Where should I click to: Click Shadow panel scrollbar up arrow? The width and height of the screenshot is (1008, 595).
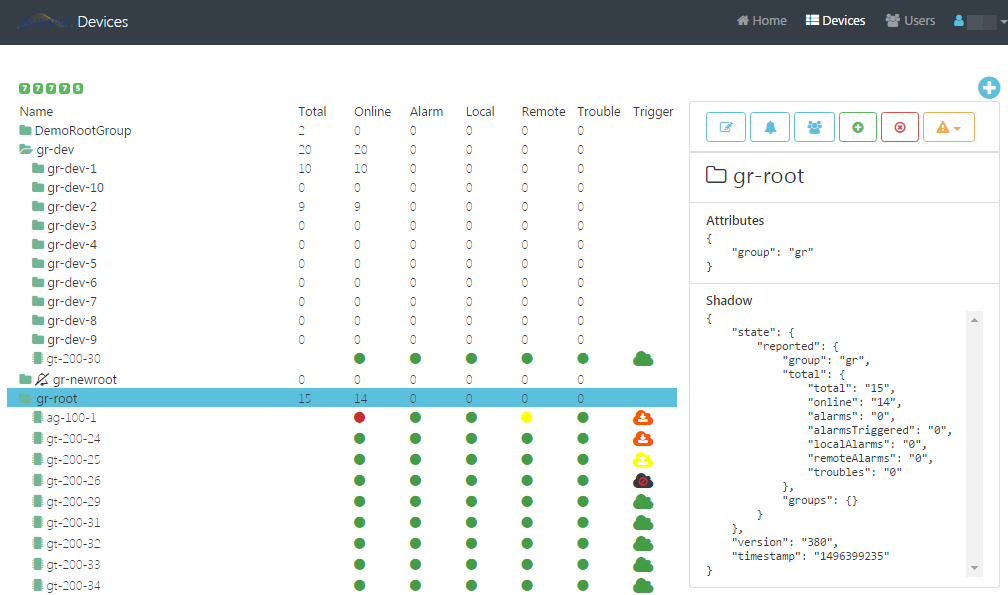coord(975,319)
